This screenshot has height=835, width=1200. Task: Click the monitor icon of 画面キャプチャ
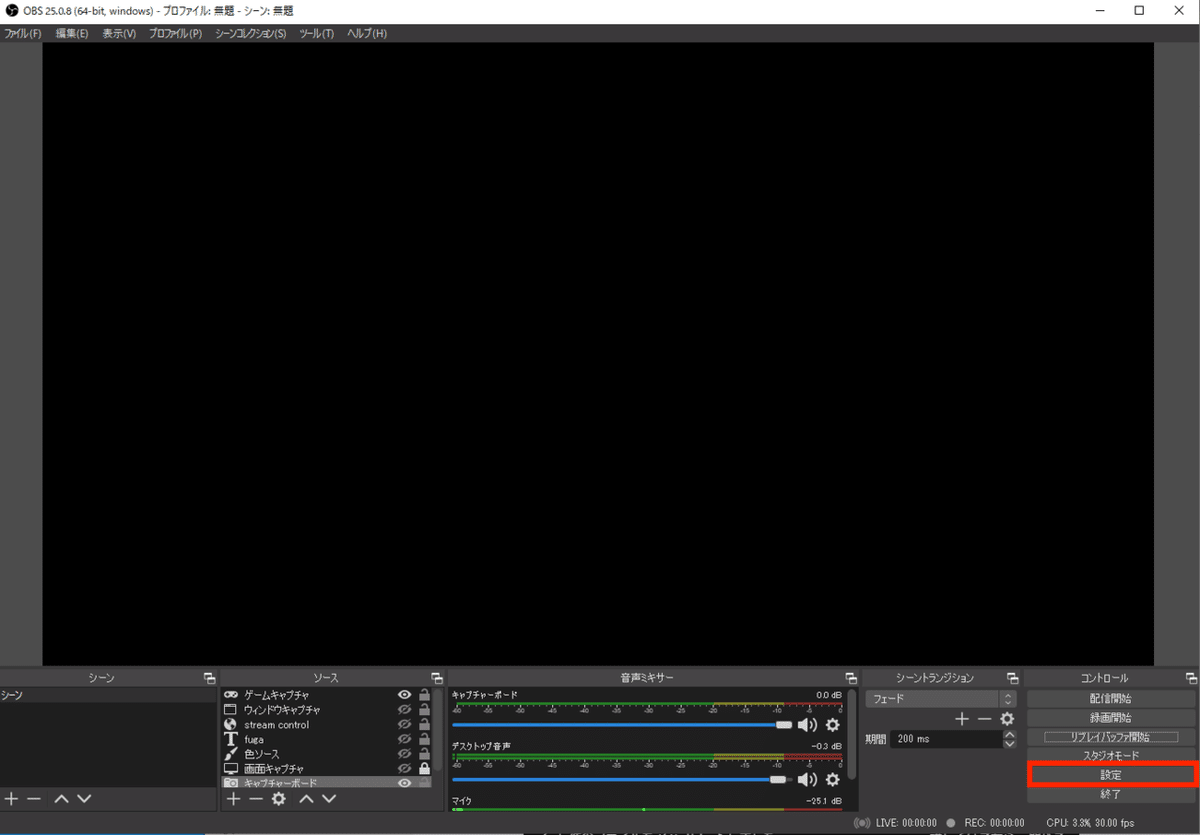tap(231, 768)
